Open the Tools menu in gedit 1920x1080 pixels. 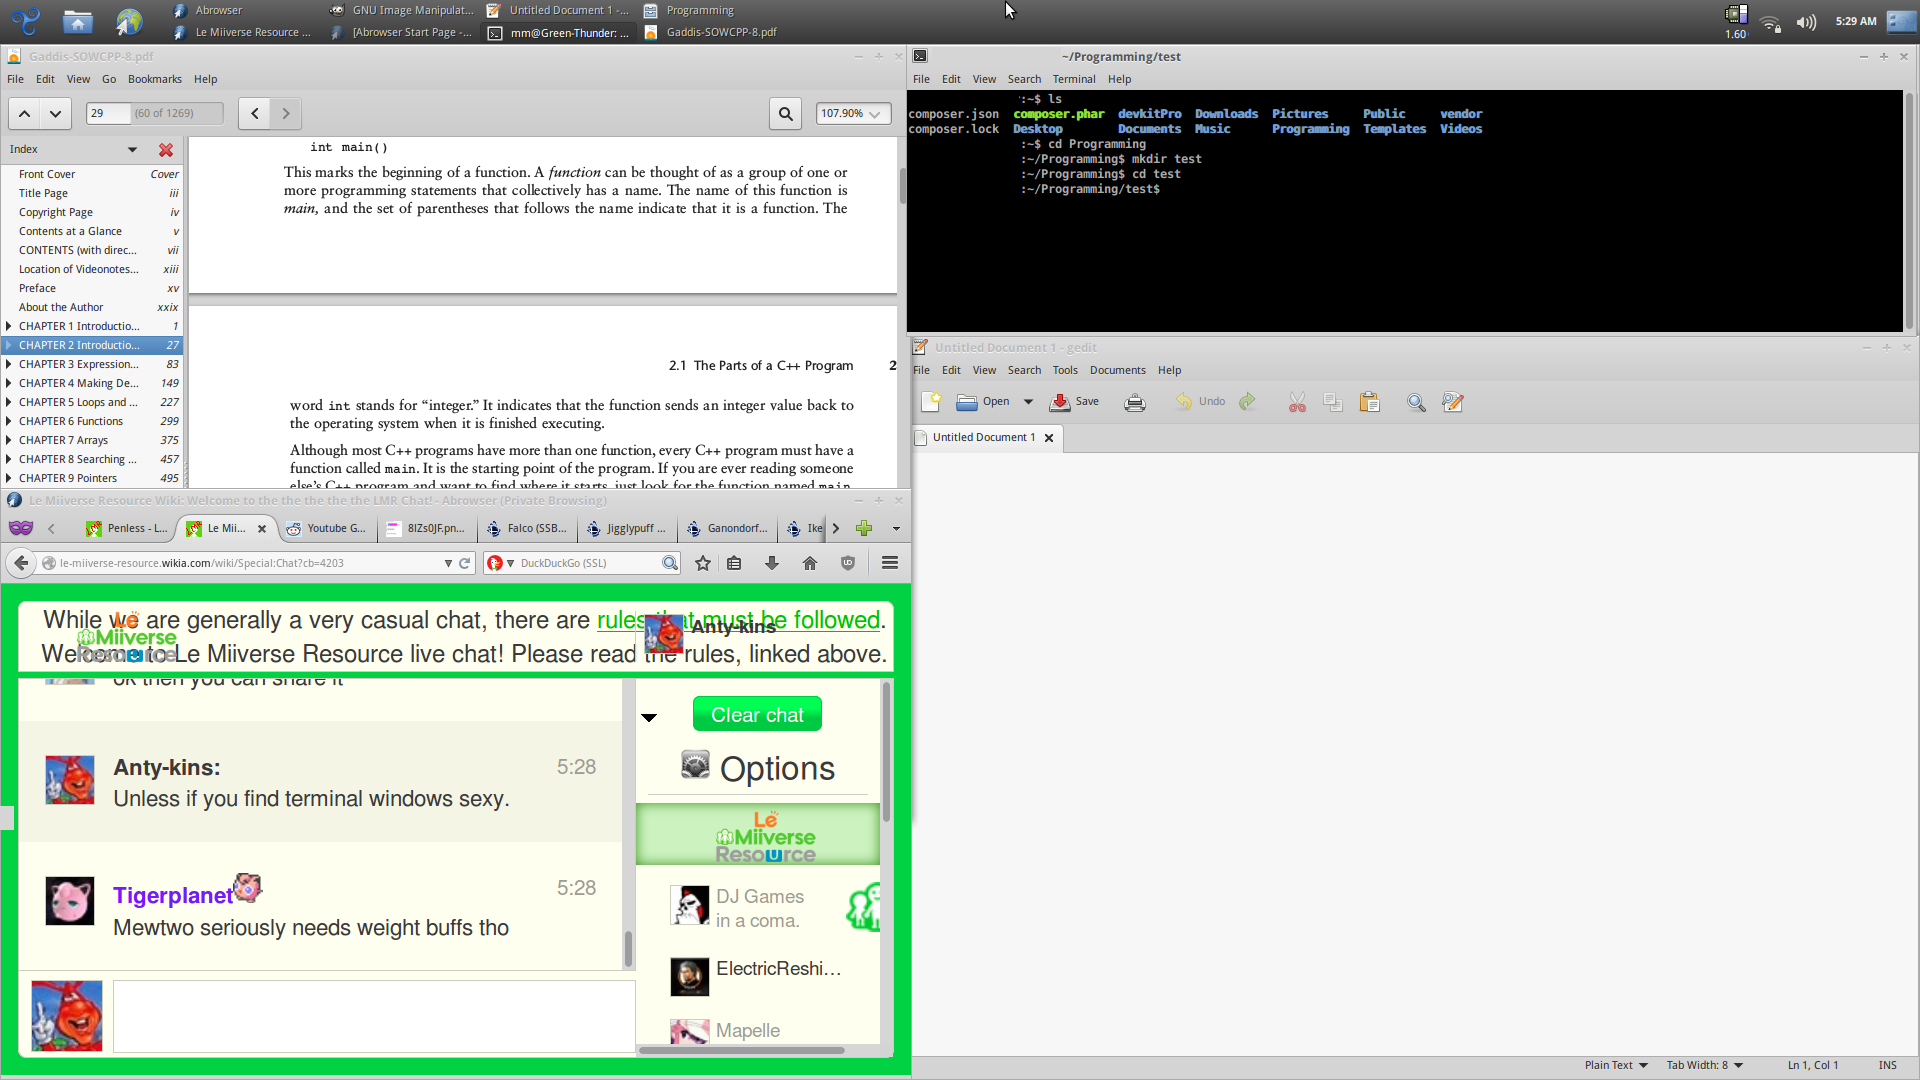pyautogui.click(x=1065, y=370)
